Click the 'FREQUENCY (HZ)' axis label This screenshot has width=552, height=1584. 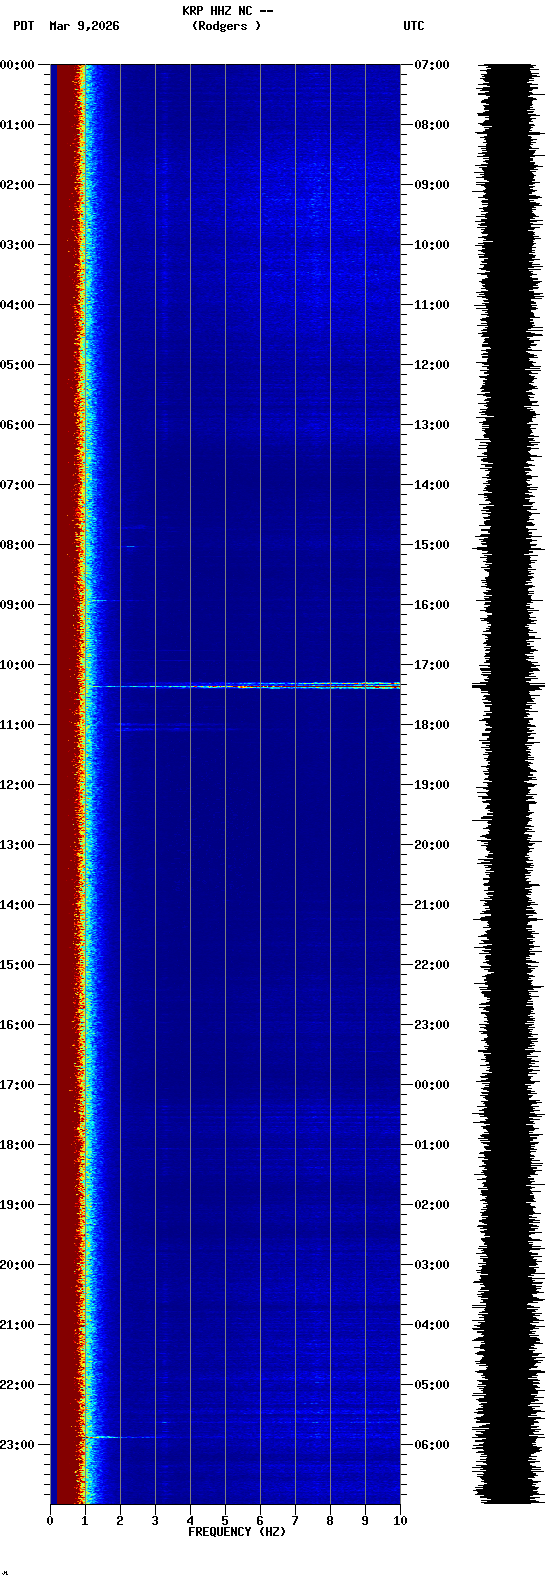[x=237, y=1532]
